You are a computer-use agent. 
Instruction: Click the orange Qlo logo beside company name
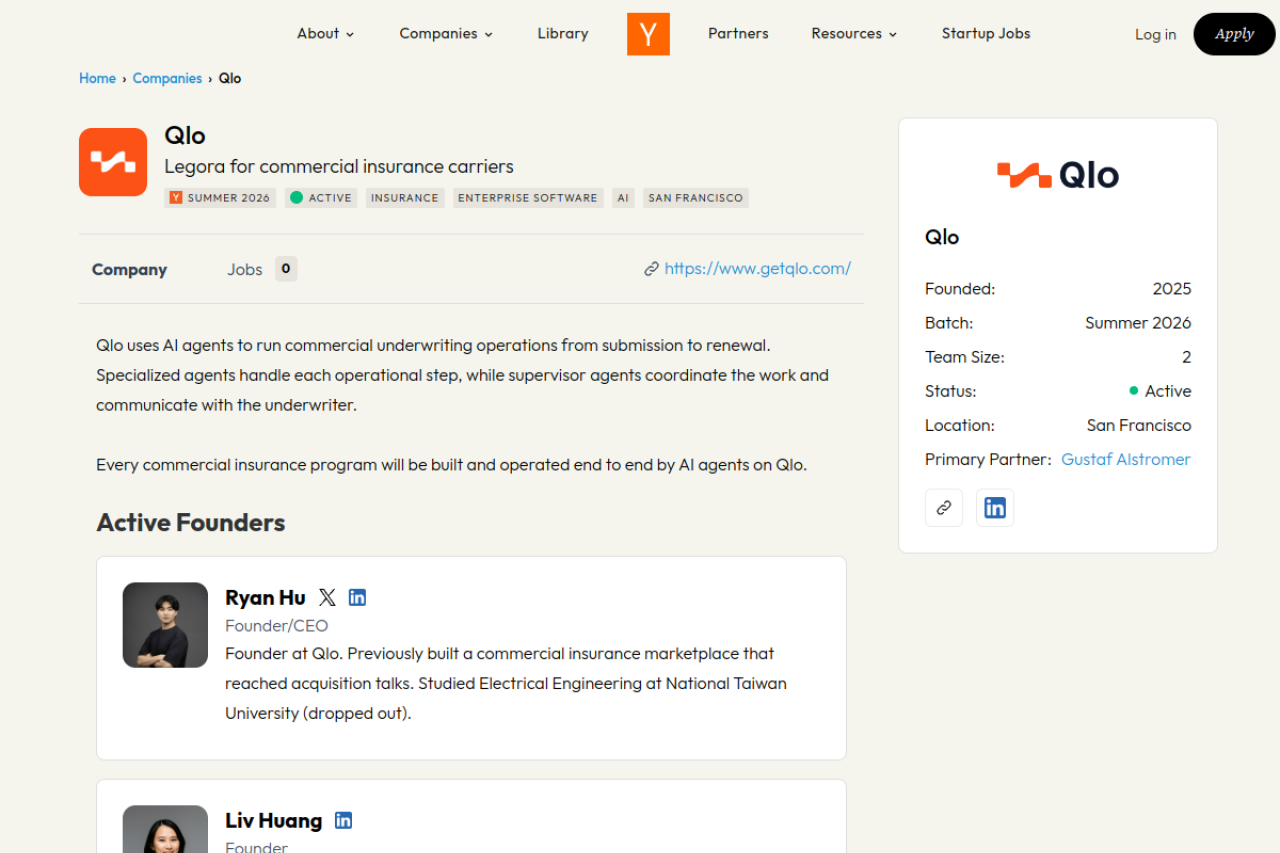point(113,162)
